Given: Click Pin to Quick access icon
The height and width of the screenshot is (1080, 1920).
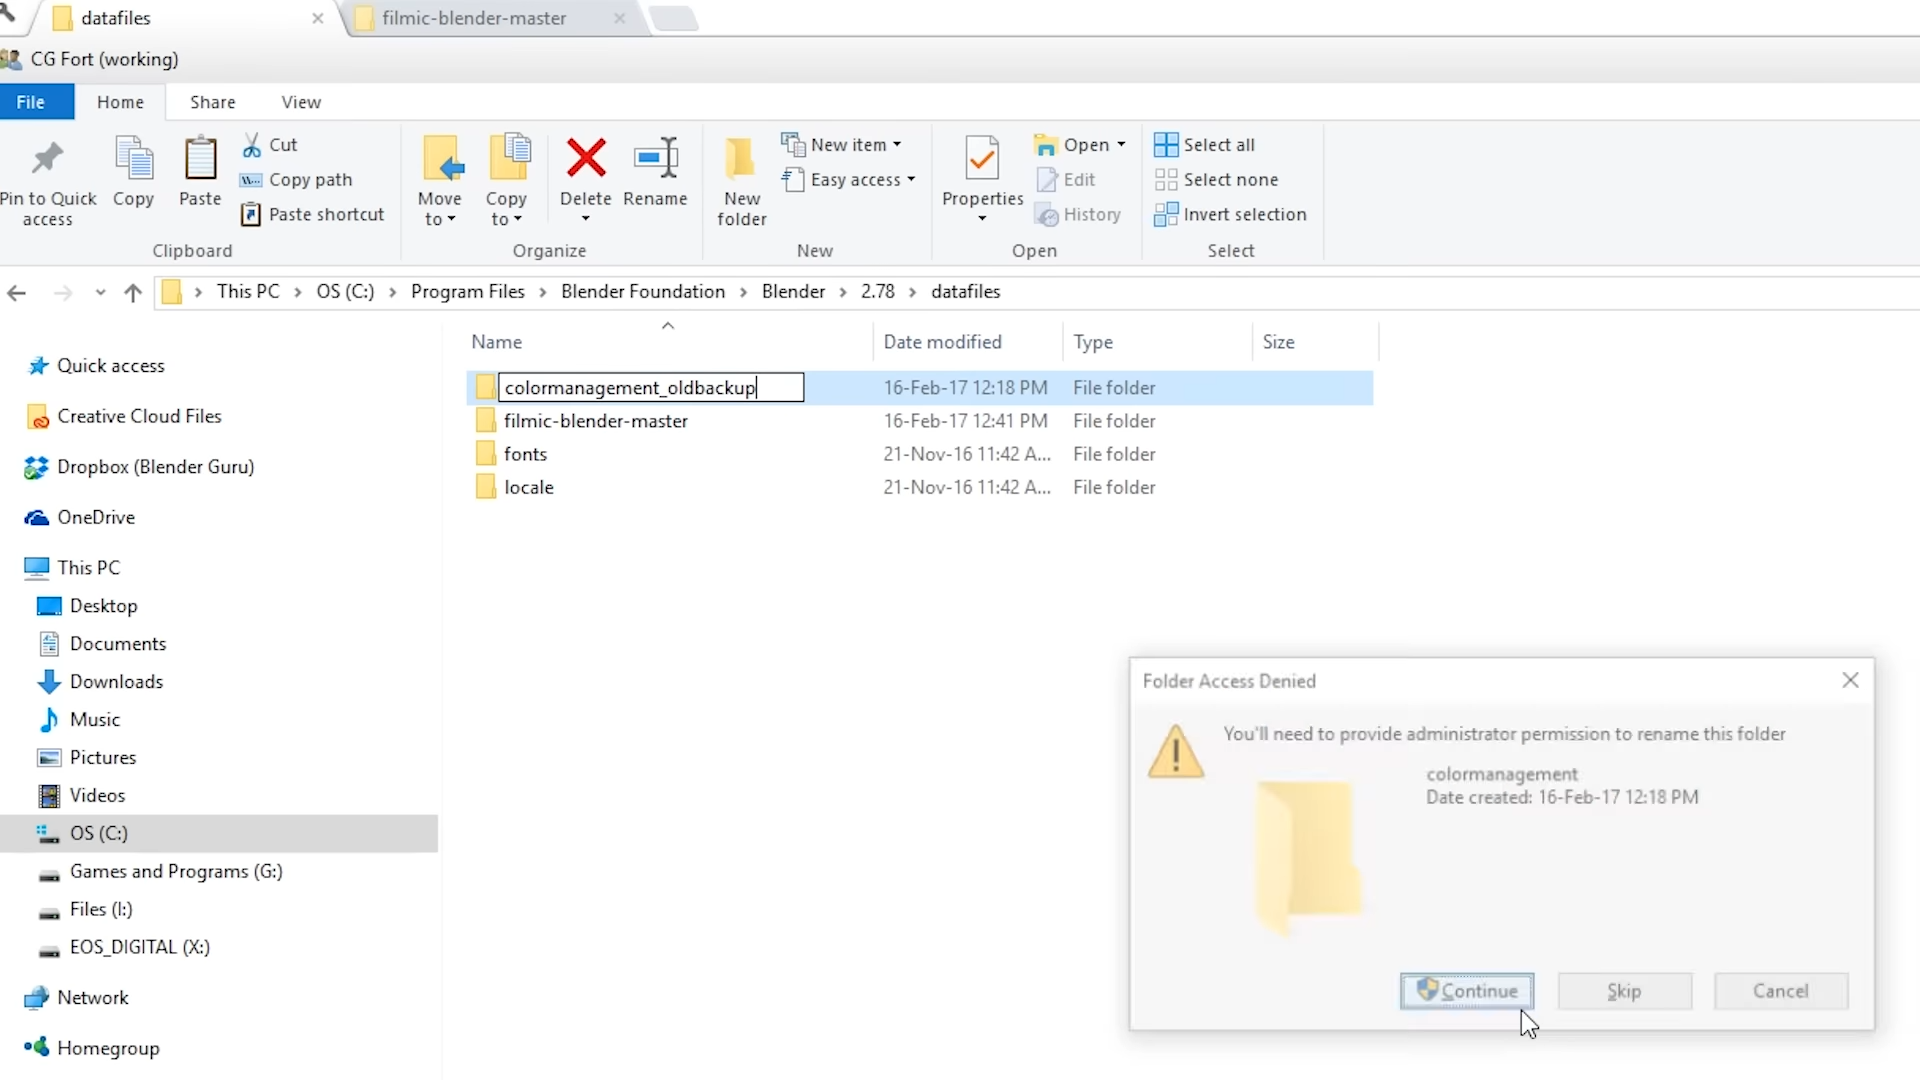Looking at the screenshot, I should (47, 158).
